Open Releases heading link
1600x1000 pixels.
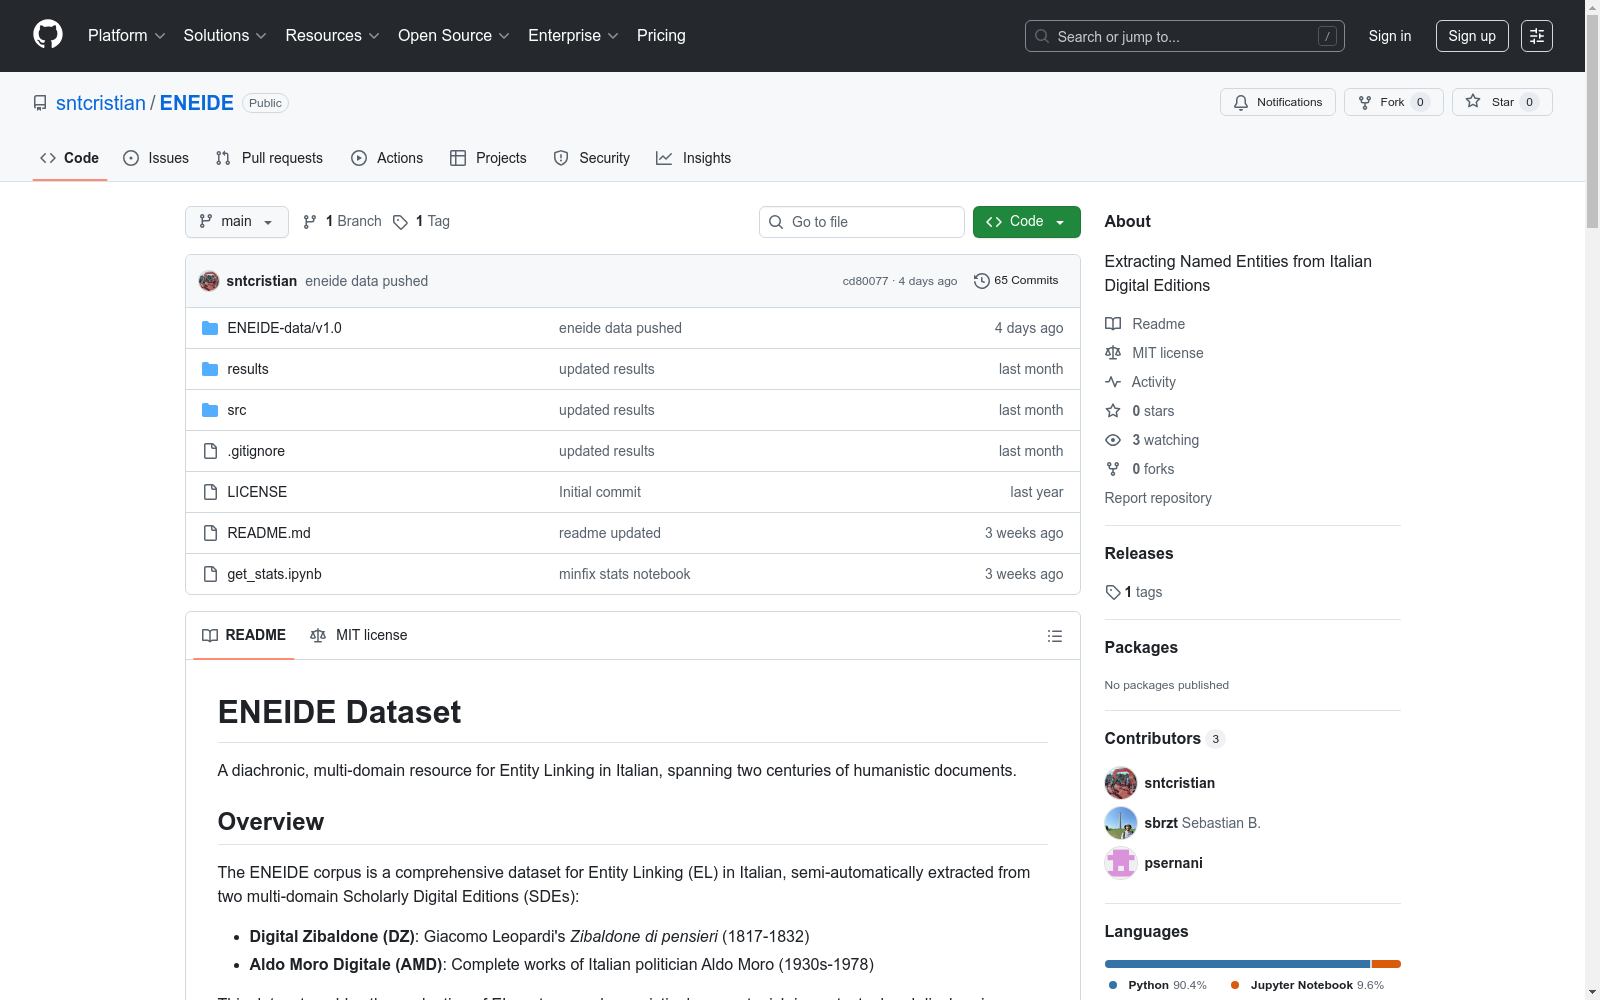click(1139, 554)
